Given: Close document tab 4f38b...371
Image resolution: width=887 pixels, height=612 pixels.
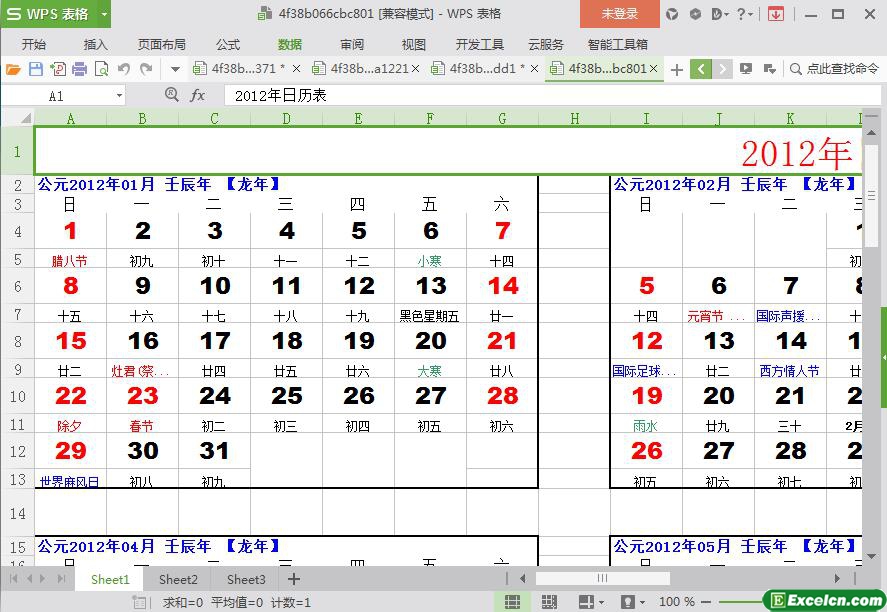Looking at the screenshot, I should [x=296, y=69].
